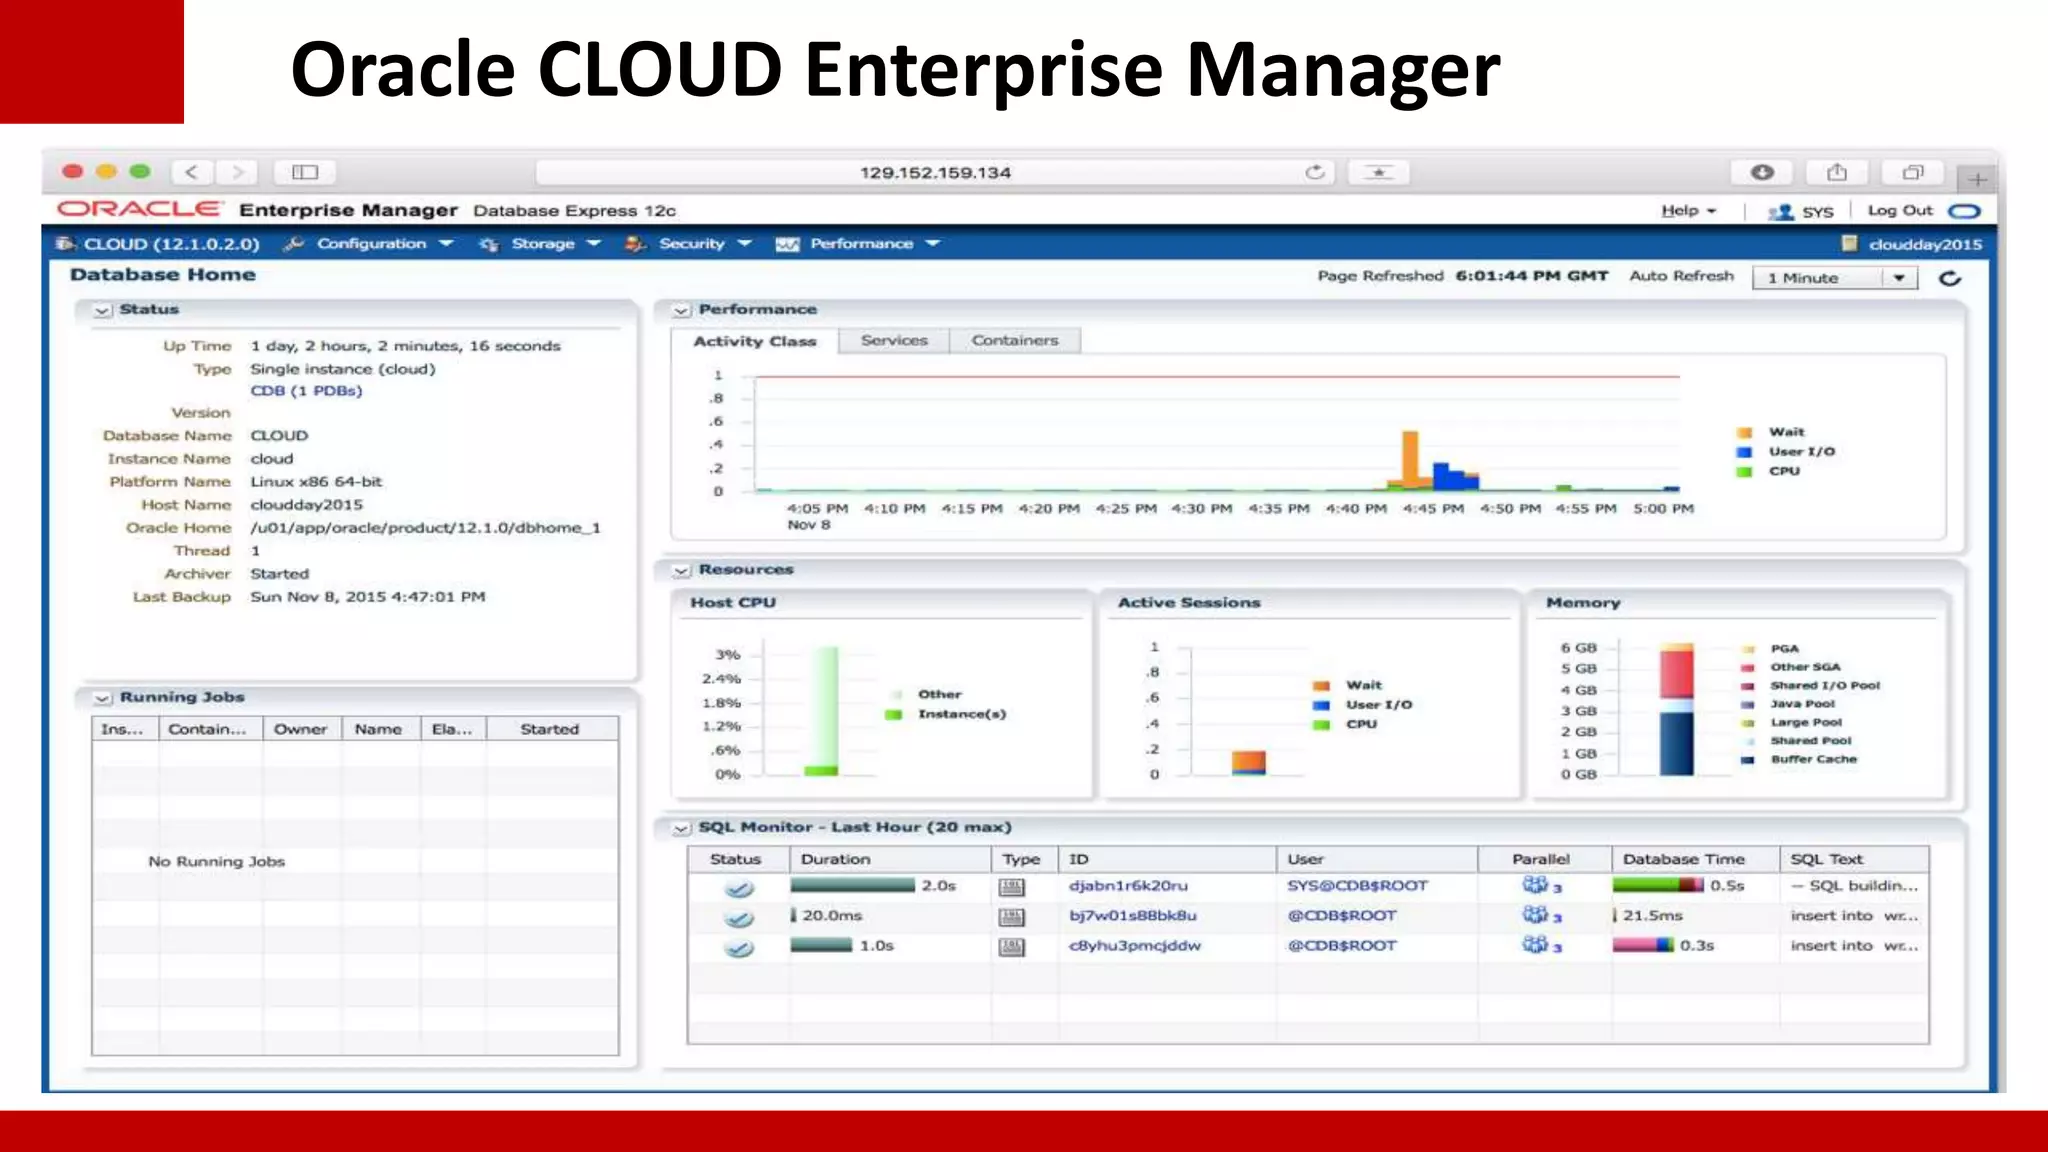2048x1152 pixels.
Task: Click the Log Out oval icon
Action: click(1965, 211)
